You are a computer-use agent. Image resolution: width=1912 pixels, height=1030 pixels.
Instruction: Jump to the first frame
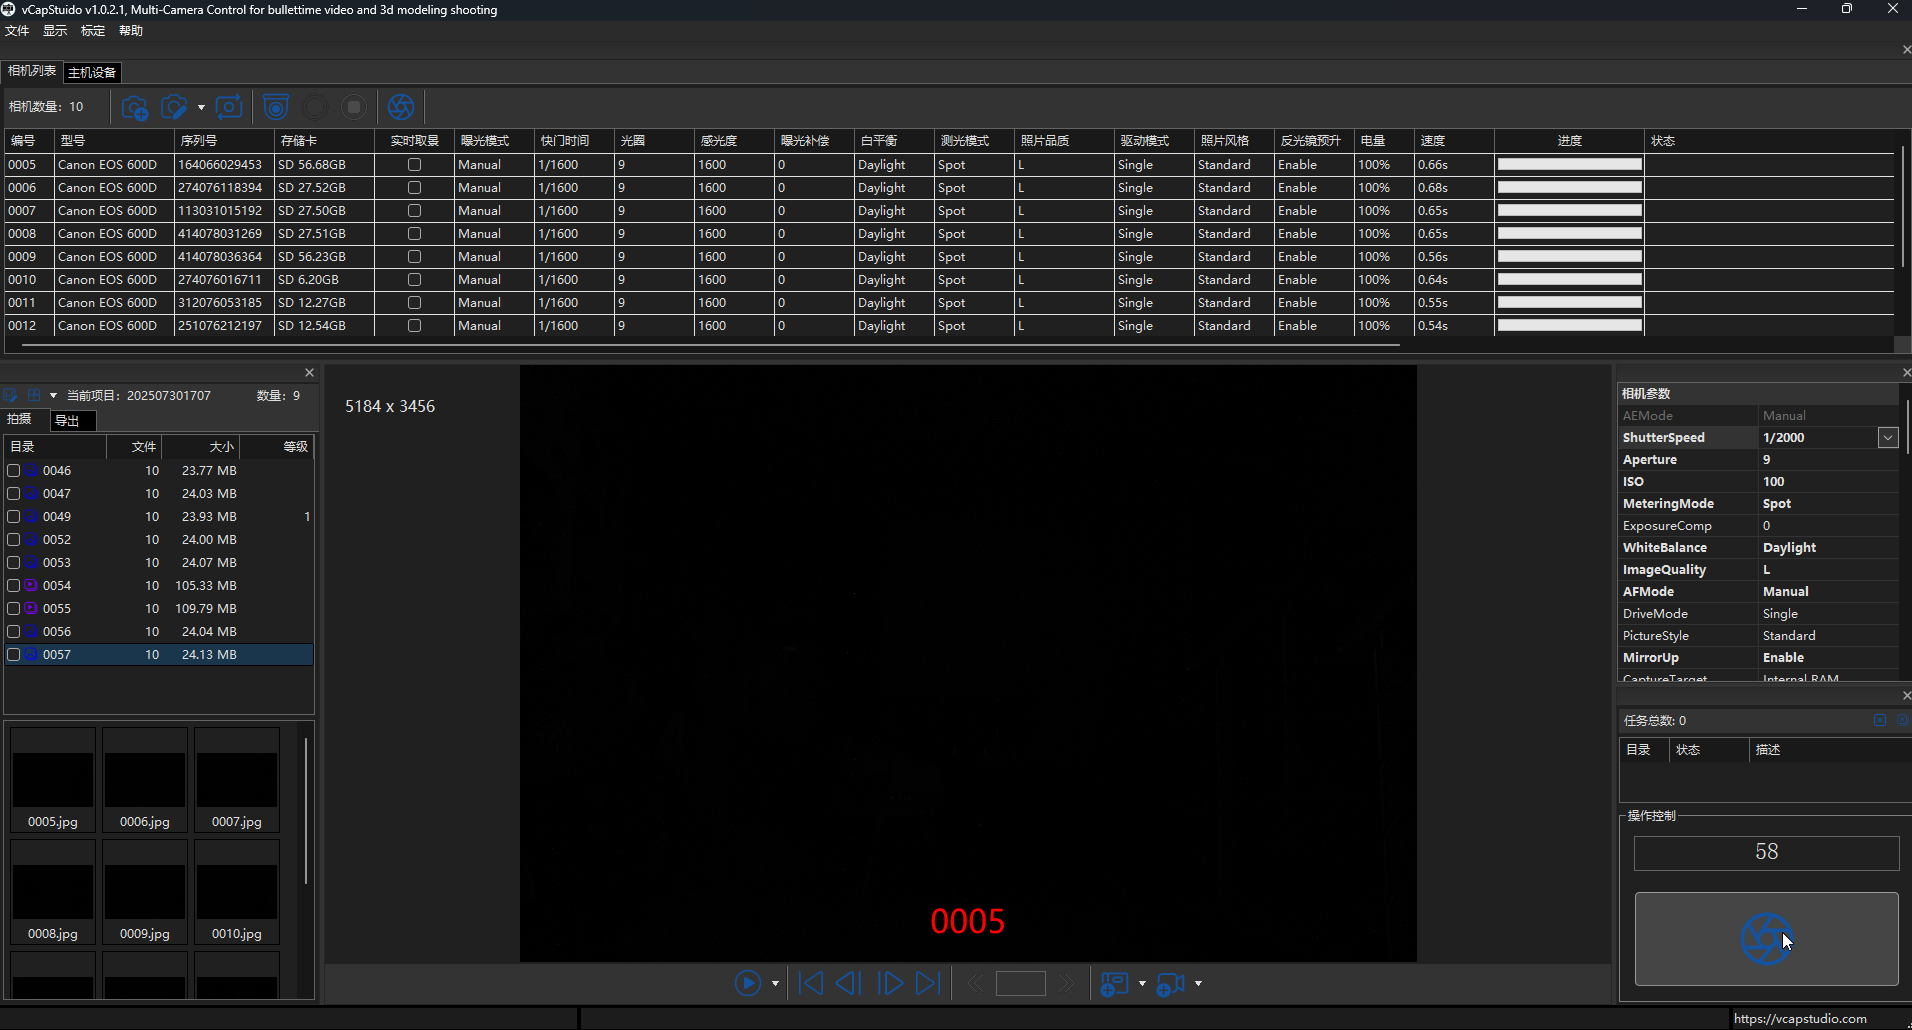pyautogui.click(x=811, y=984)
